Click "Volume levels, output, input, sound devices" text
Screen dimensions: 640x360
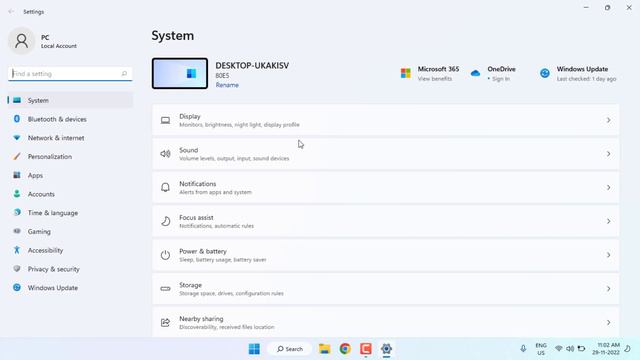pos(234,158)
